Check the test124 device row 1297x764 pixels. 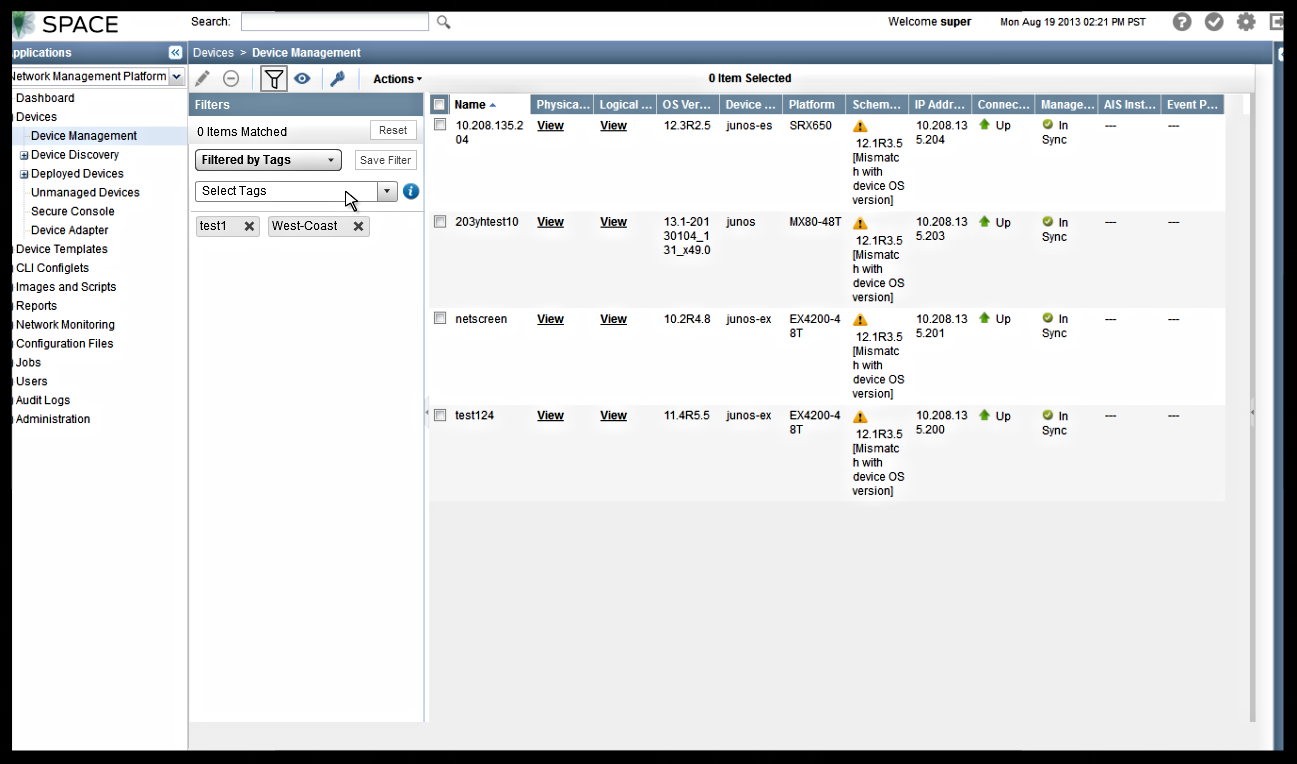click(440, 415)
